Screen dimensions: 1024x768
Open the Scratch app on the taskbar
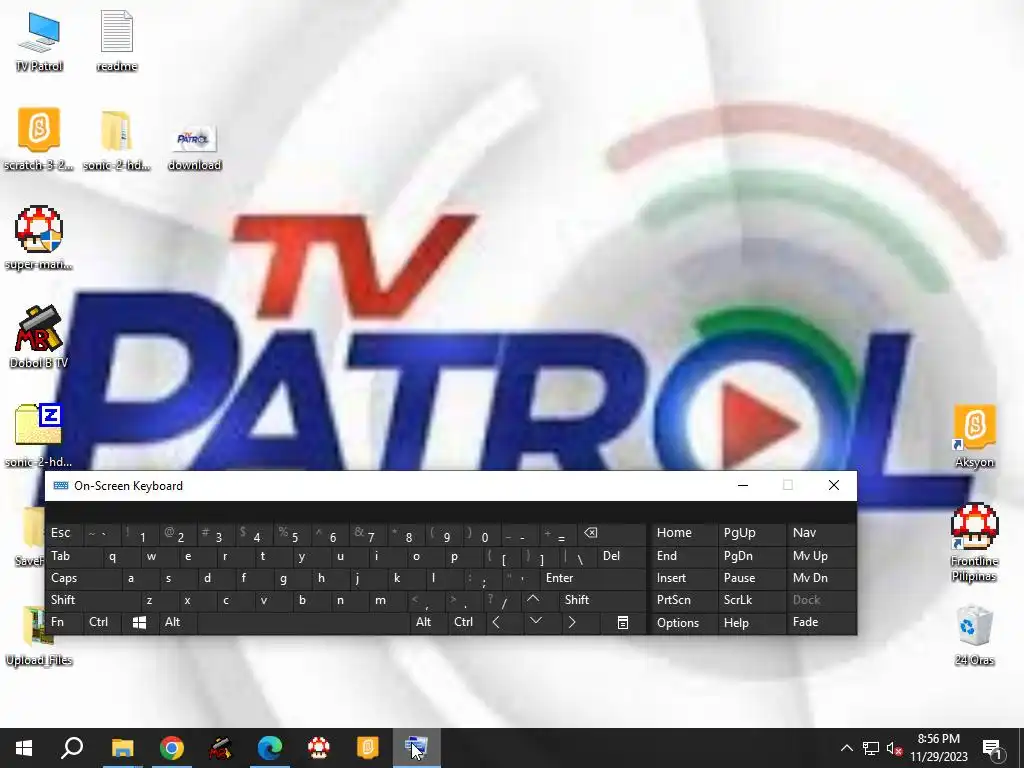[x=368, y=748]
